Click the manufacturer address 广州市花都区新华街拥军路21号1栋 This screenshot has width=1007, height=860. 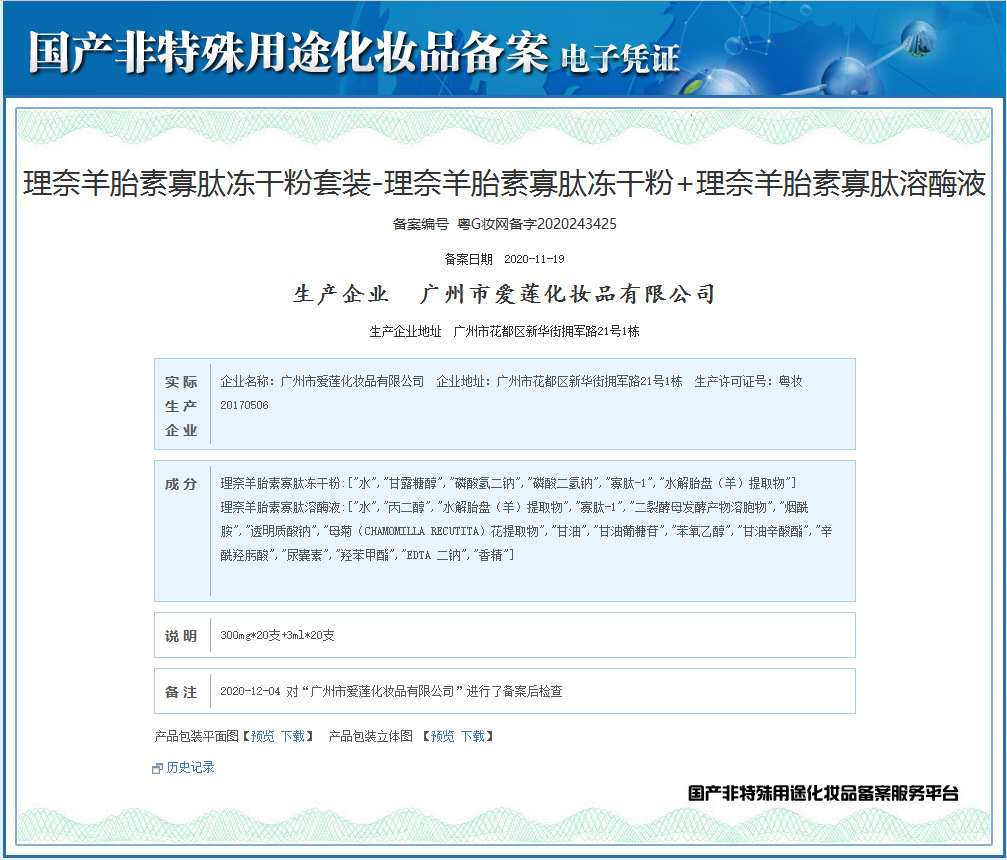[x=547, y=331]
